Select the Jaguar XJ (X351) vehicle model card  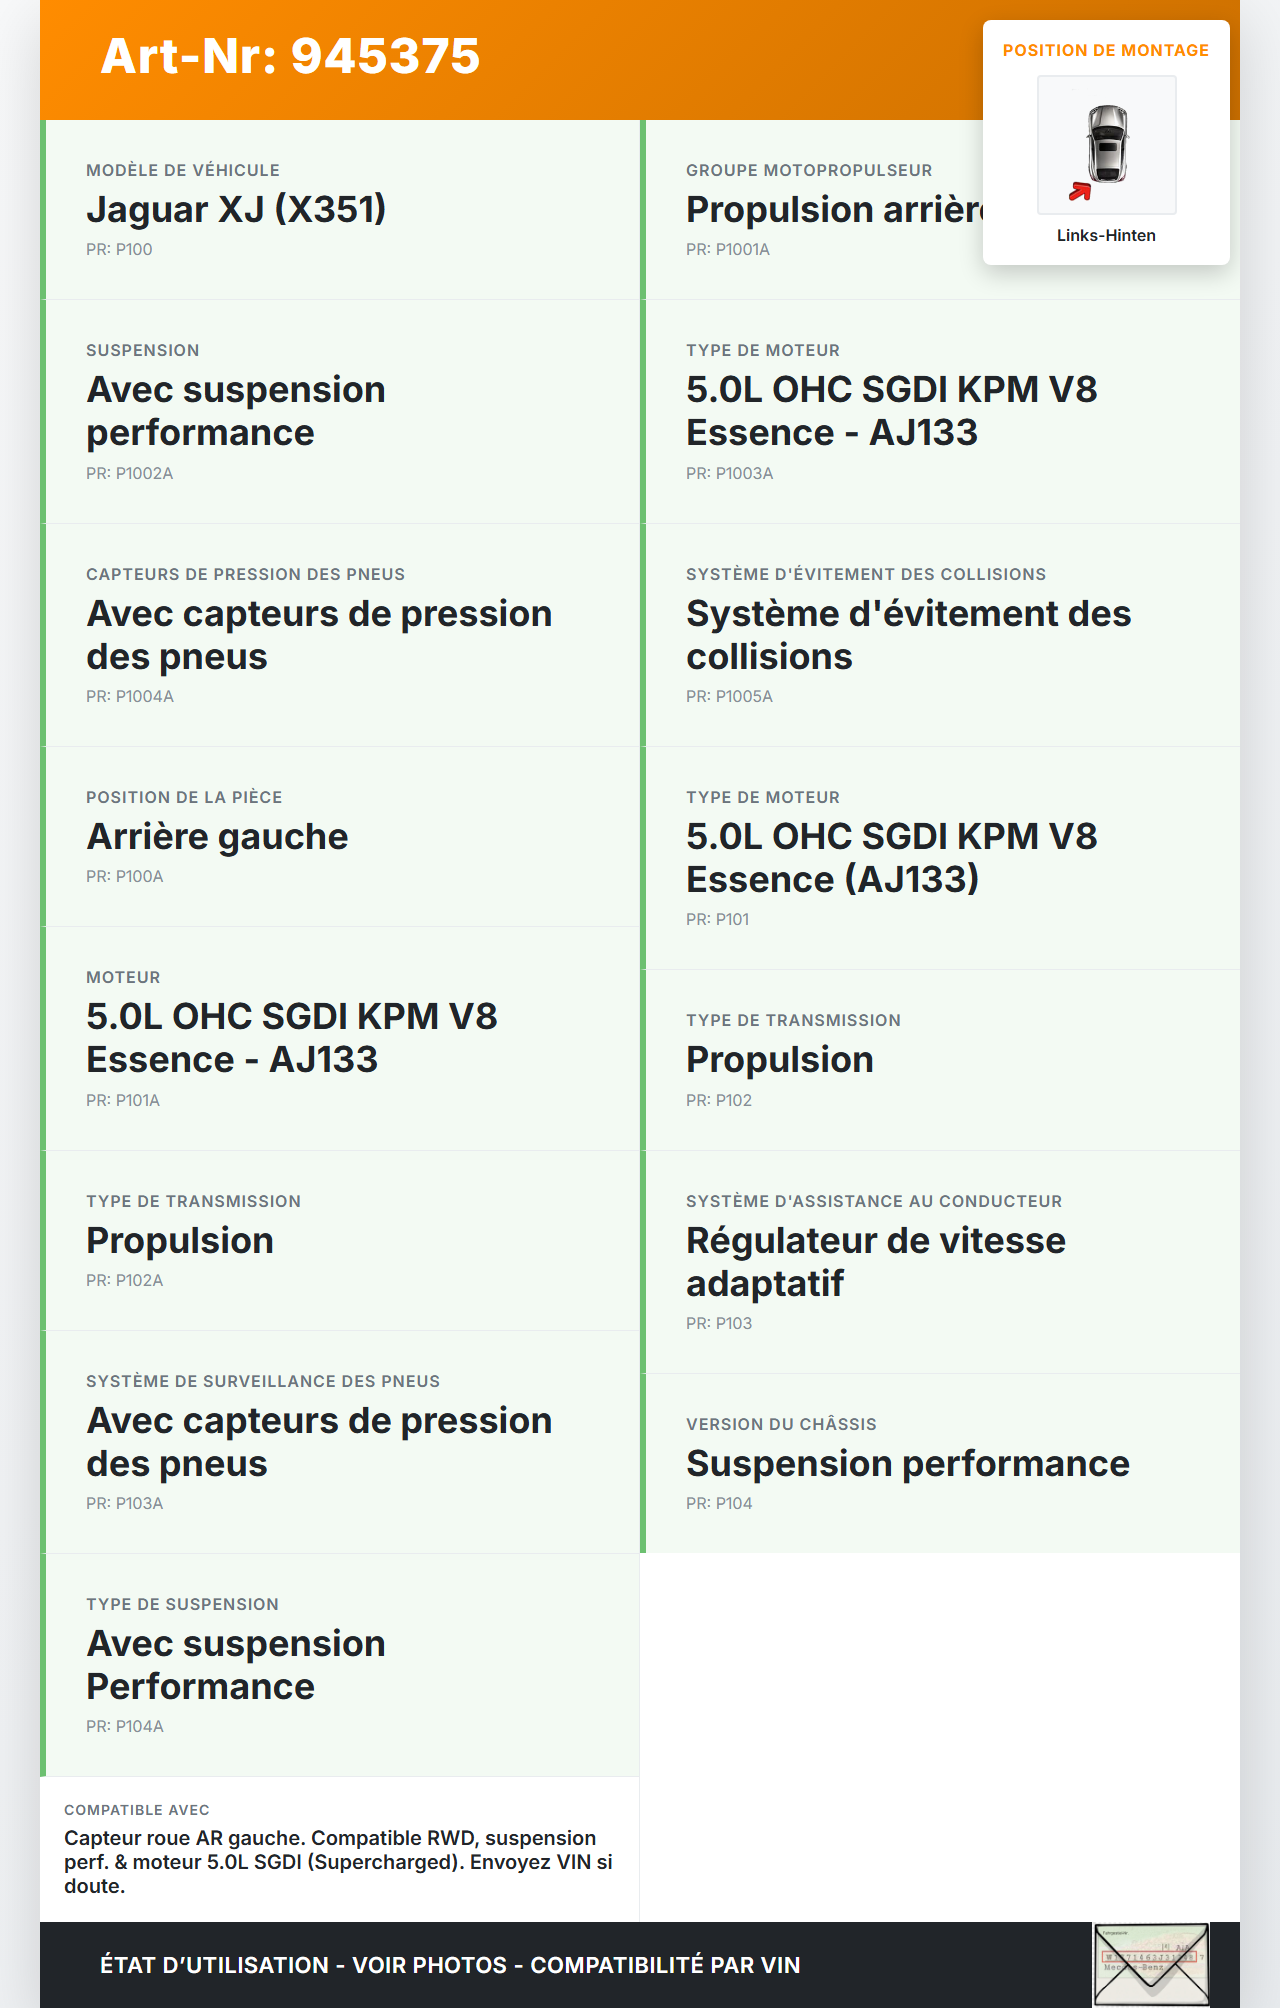[340, 210]
